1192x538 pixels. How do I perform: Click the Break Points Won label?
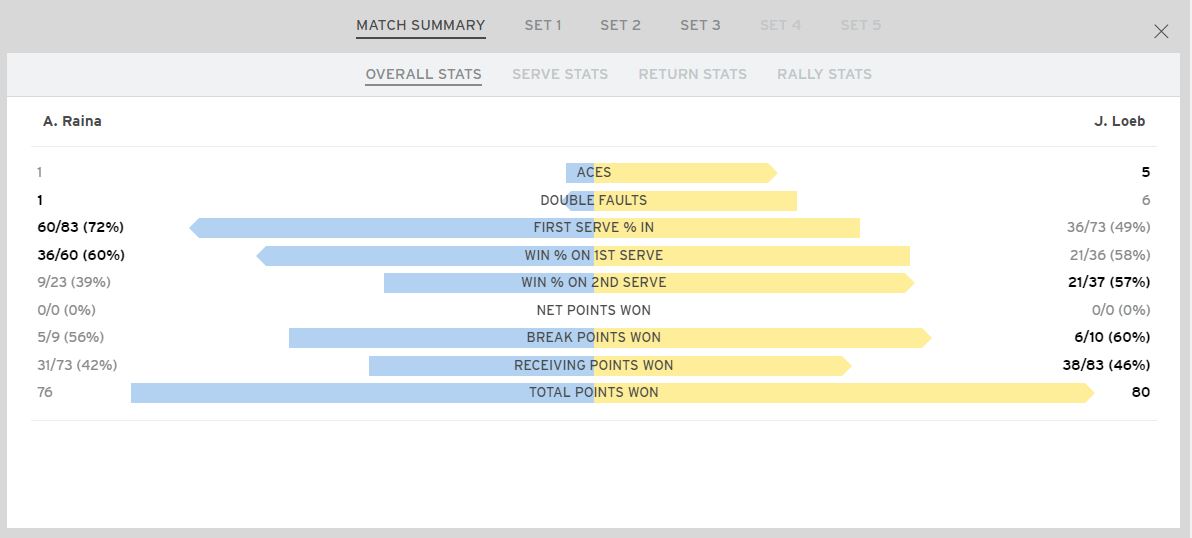(594, 337)
